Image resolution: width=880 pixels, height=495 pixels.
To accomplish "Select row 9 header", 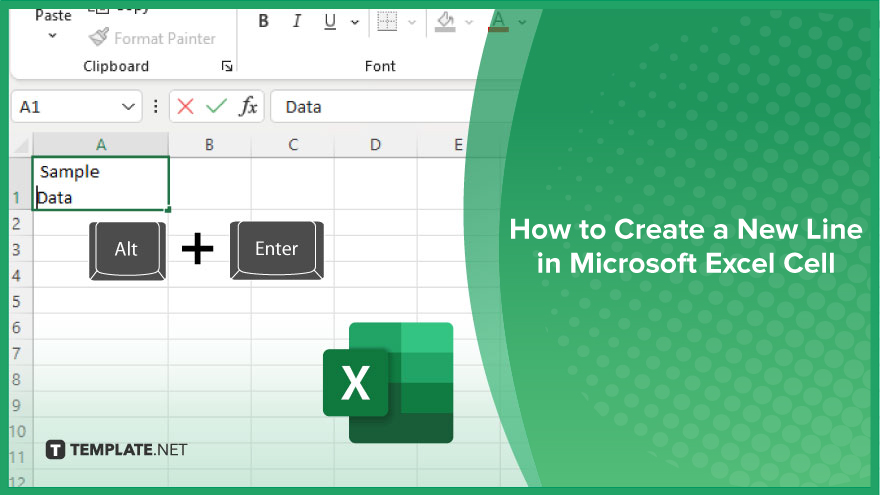I will pos(21,405).
